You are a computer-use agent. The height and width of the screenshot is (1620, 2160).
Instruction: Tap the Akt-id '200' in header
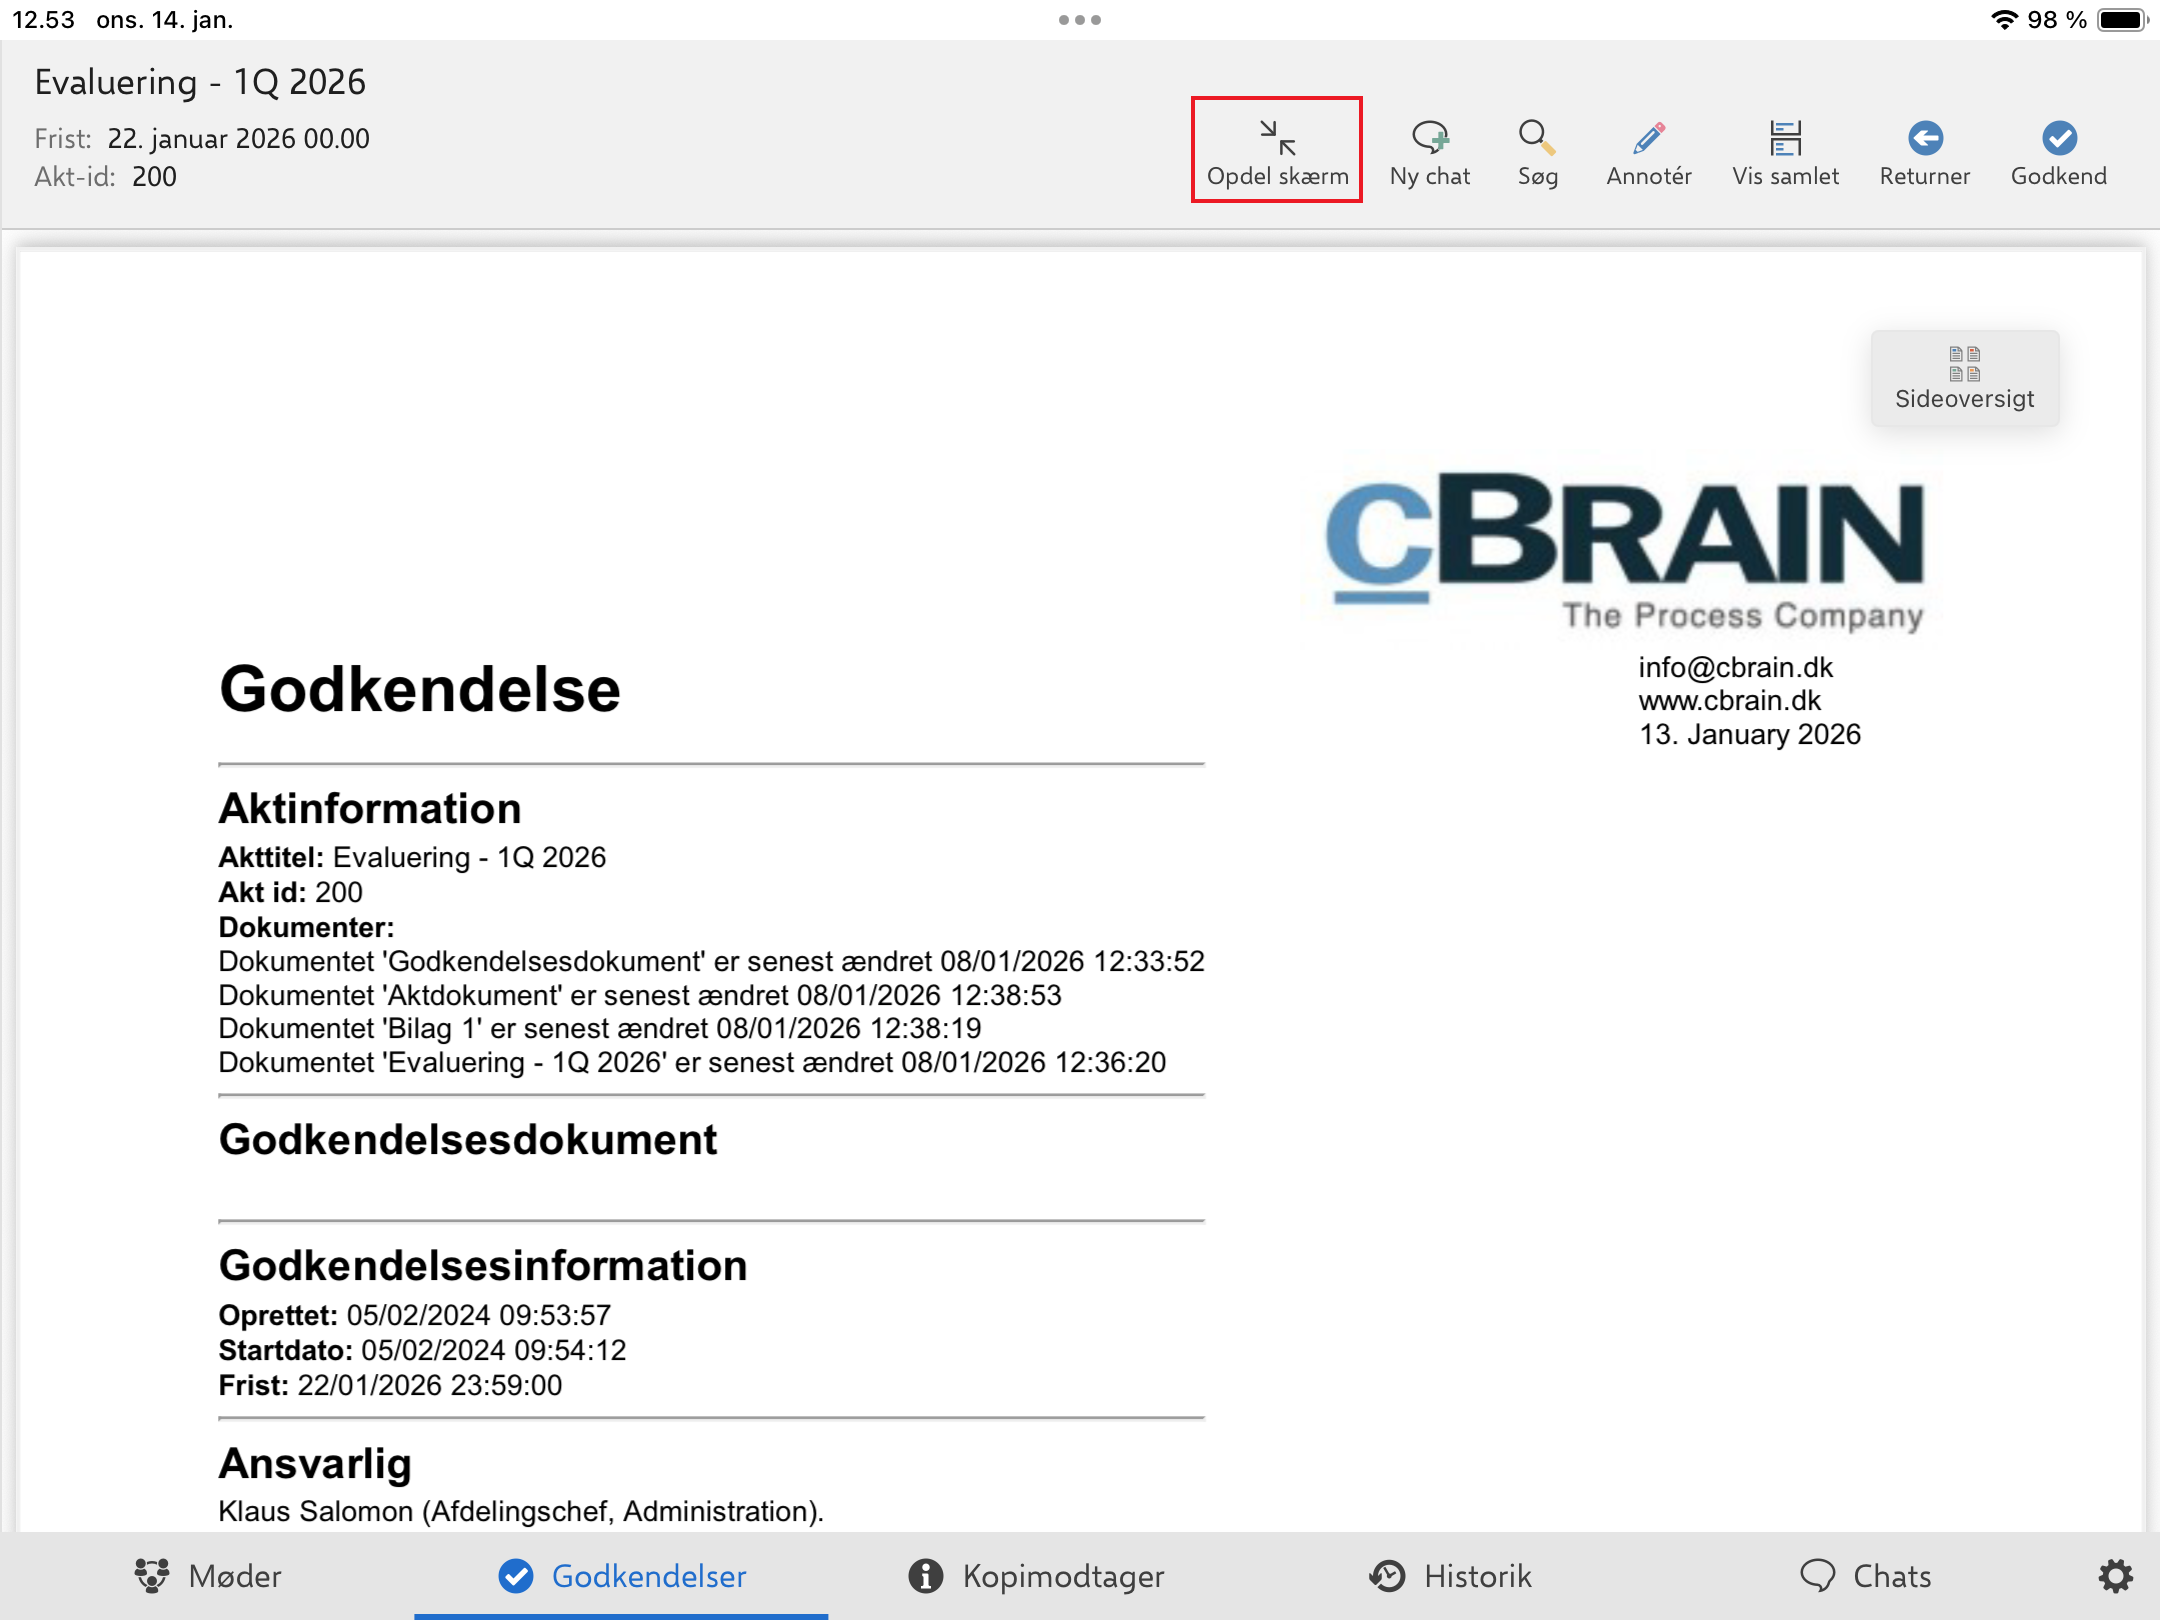click(x=154, y=176)
